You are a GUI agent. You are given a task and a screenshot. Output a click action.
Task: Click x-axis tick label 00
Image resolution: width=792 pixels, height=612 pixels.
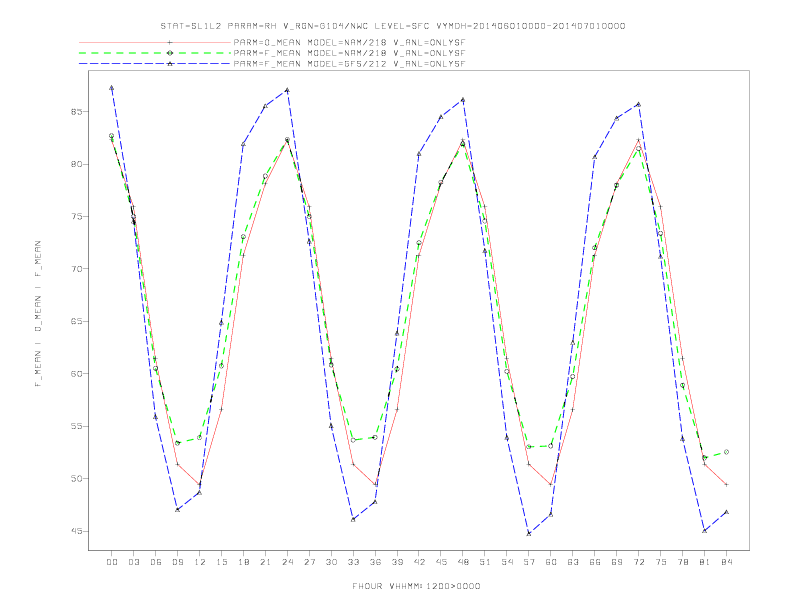coord(112,562)
